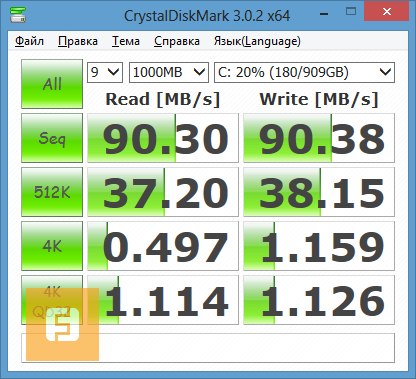
Task: Click the CrystalDiskMark app icon in title bar
Action: coord(18,14)
